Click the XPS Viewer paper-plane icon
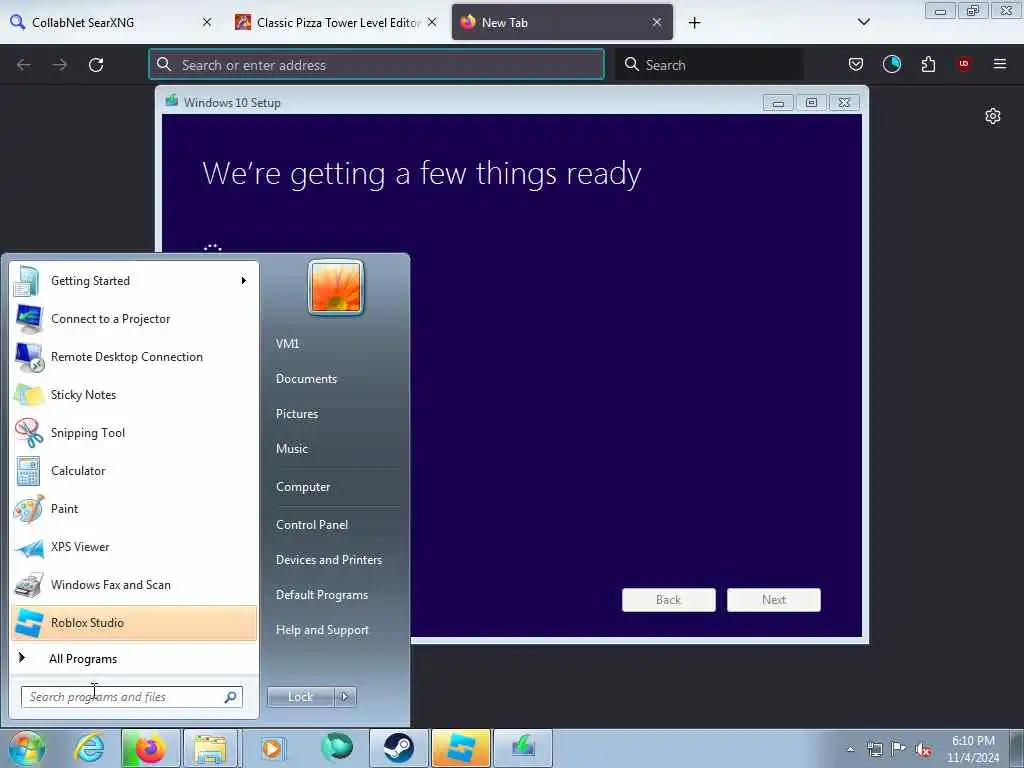The image size is (1024, 768). 29,547
